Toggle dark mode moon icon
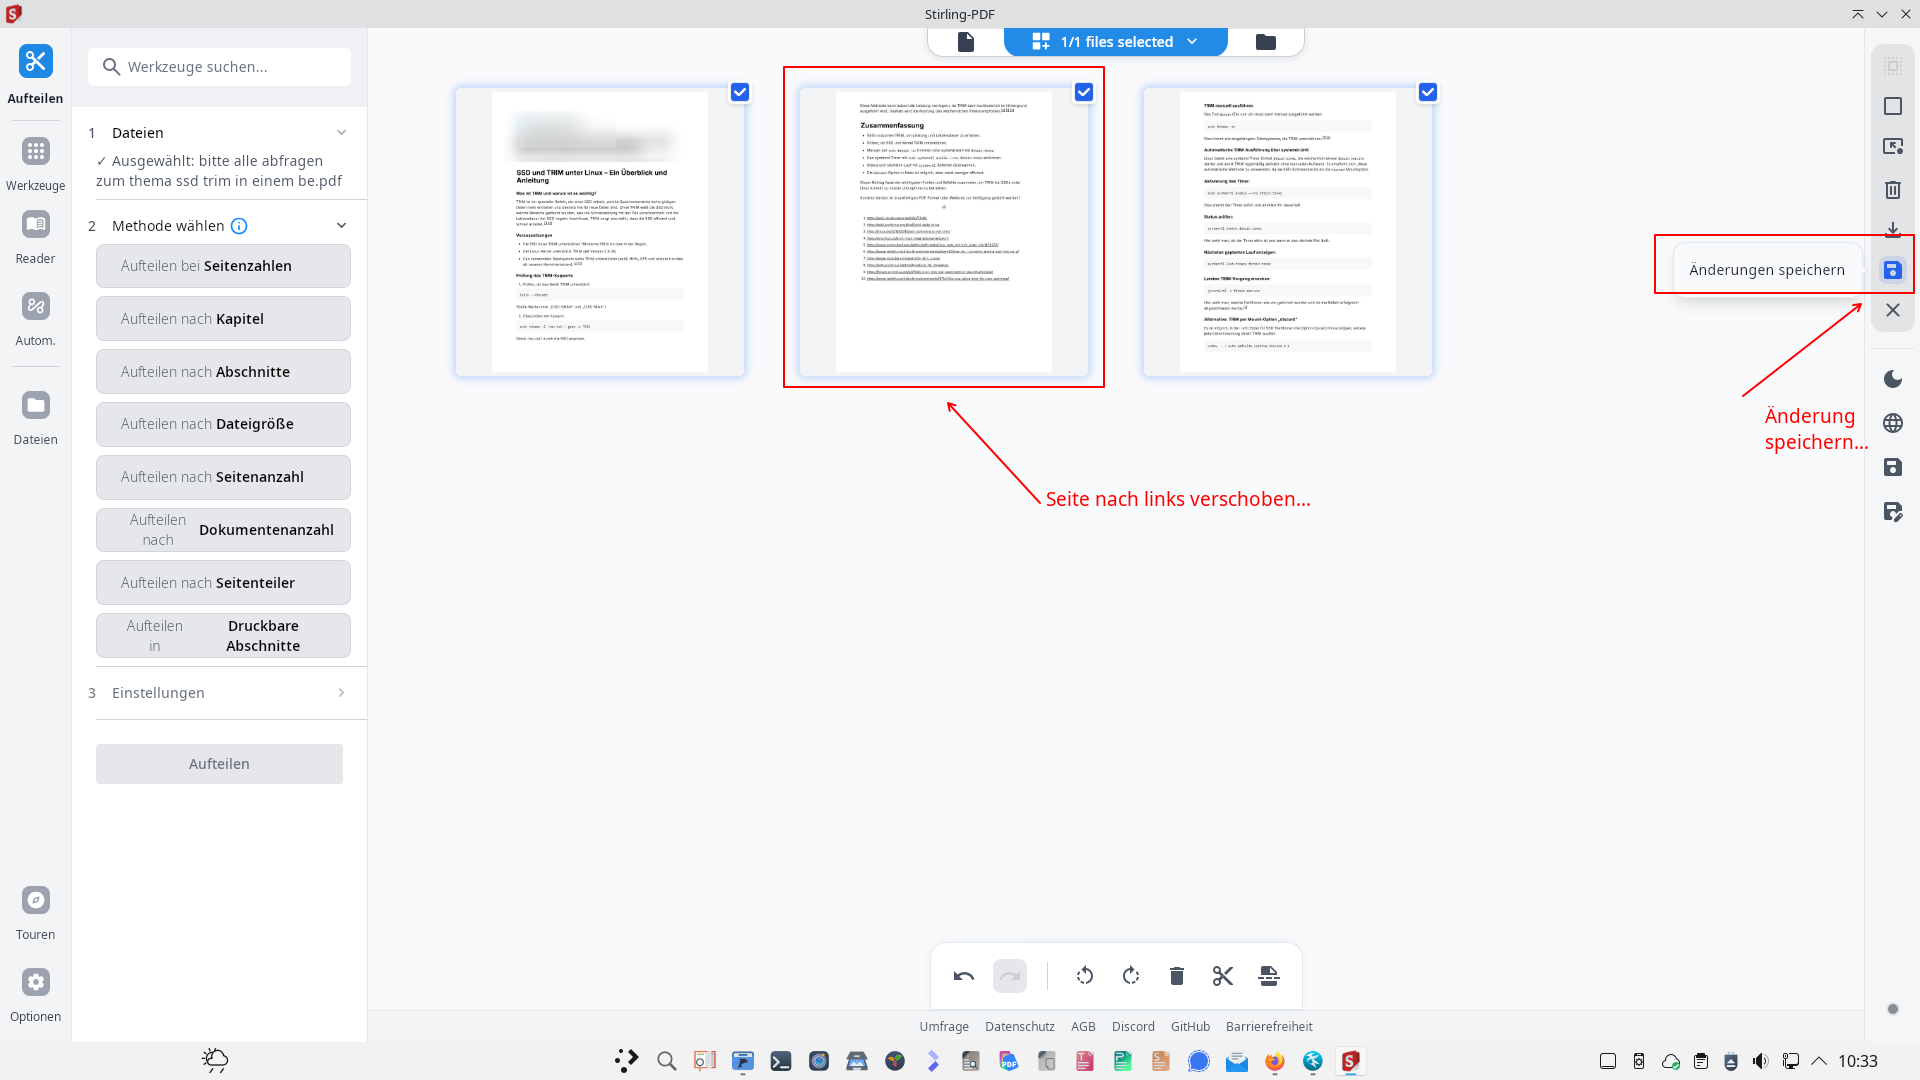Screen dimensions: 1920x1080 [1892, 379]
